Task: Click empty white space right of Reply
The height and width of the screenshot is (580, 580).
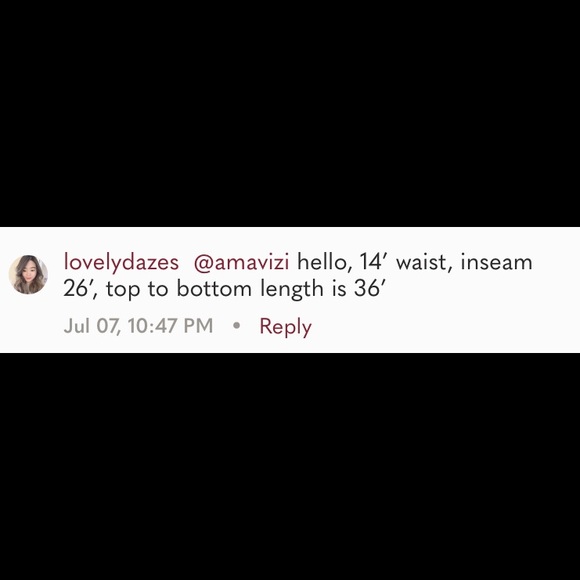Action: [444, 327]
